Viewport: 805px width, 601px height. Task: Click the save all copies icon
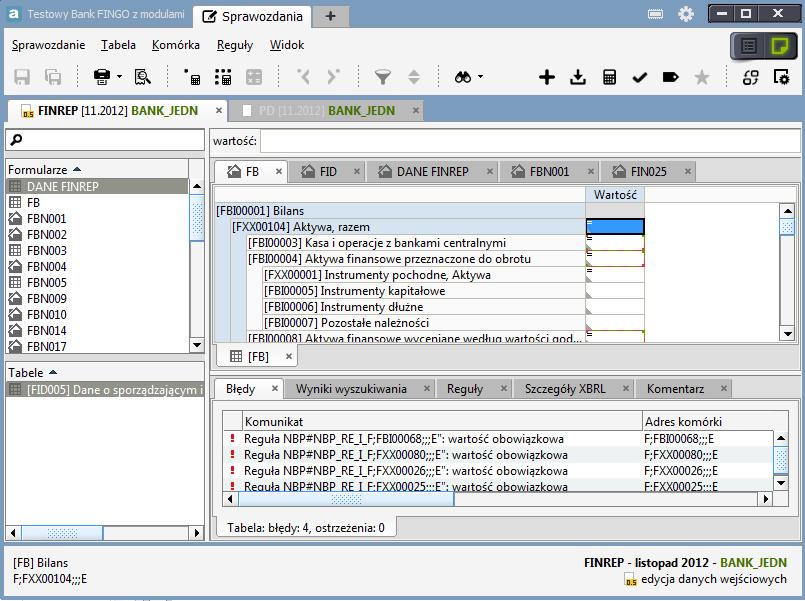click(53, 77)
